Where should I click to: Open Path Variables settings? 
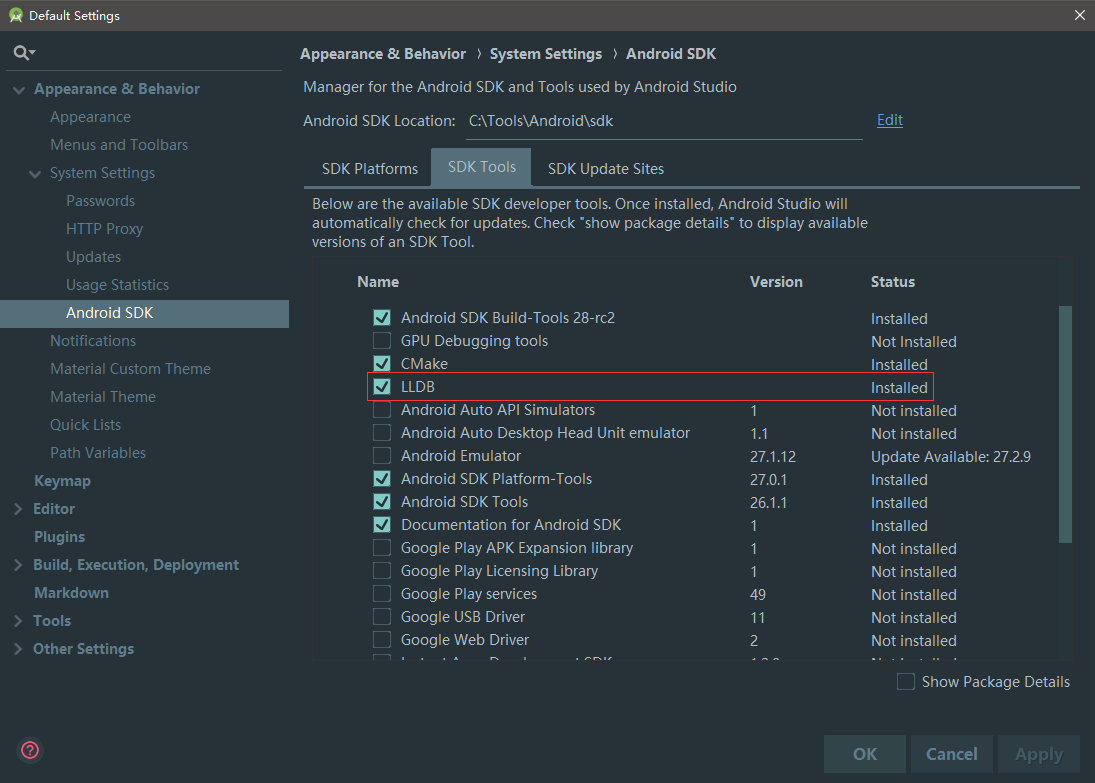[98, 453]
